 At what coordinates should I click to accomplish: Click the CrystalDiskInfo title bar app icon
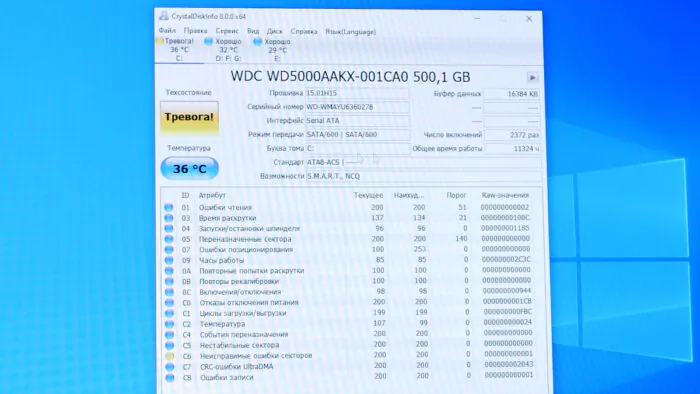pyautogui.click(x=164, y=16)
